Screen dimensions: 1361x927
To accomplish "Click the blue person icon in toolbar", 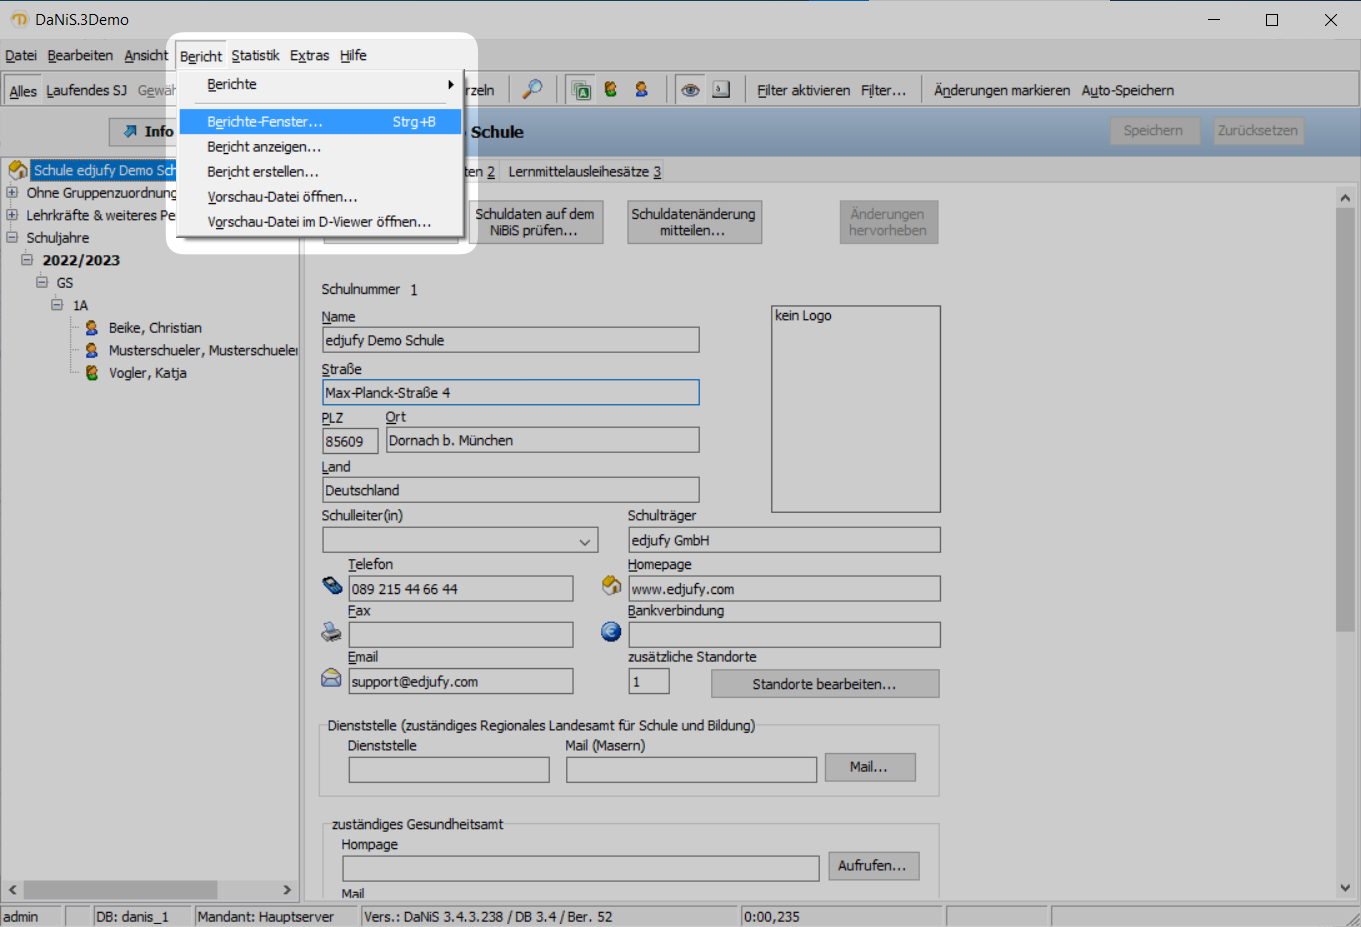I will [641, 90].
